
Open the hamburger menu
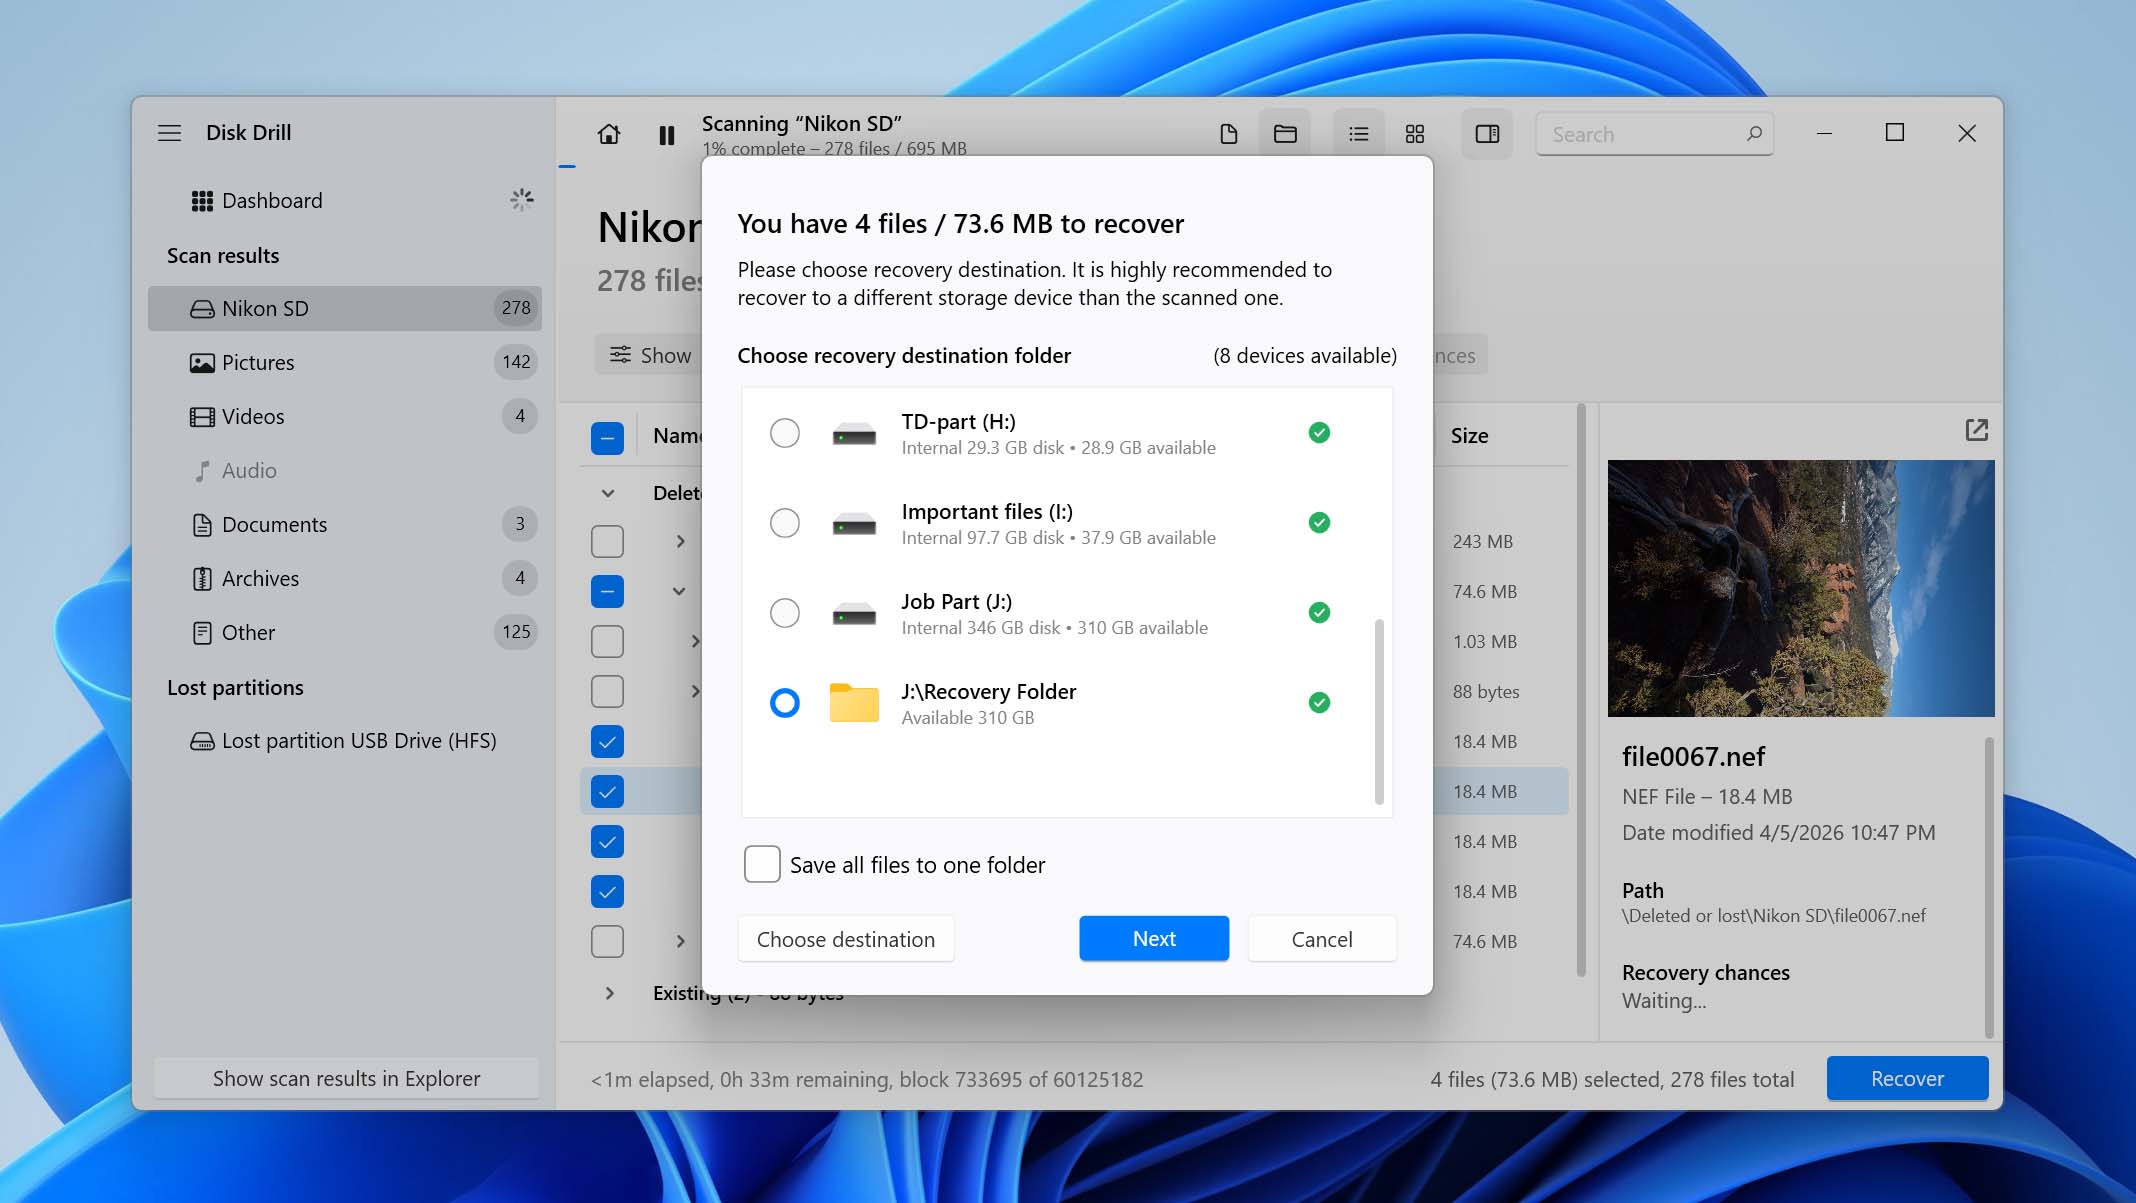click(170, 132)
